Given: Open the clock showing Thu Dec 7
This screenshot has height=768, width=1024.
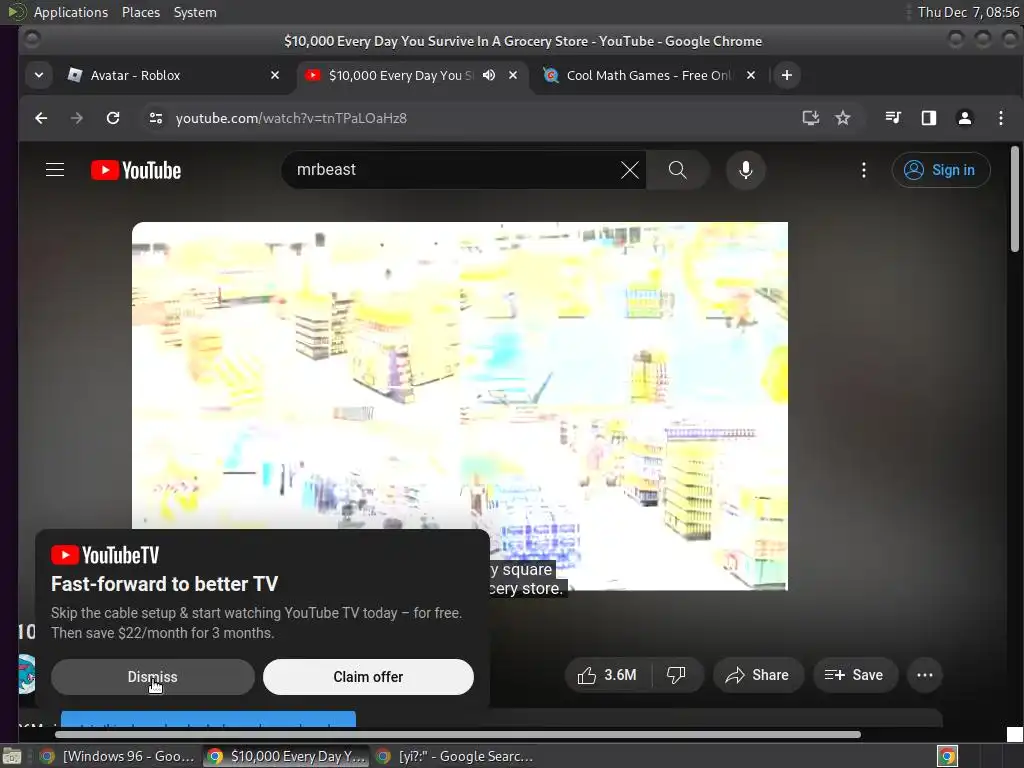Looking at the screenshot, I should (968, 12).
